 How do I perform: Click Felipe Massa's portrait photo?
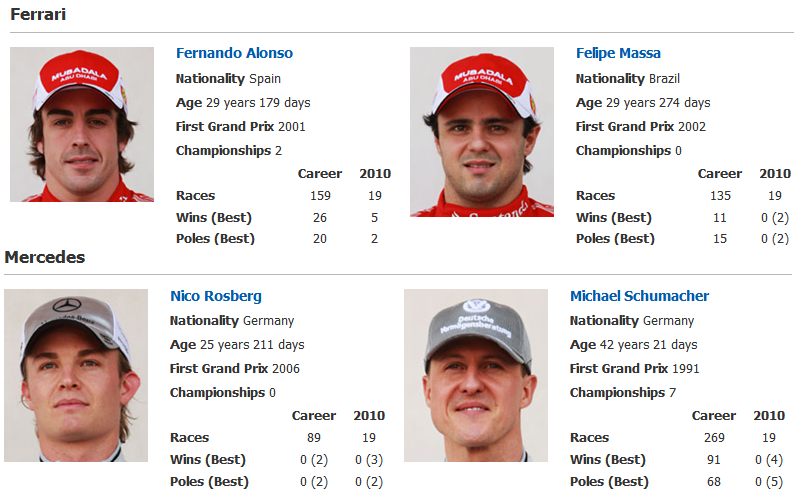coord(482,132)
